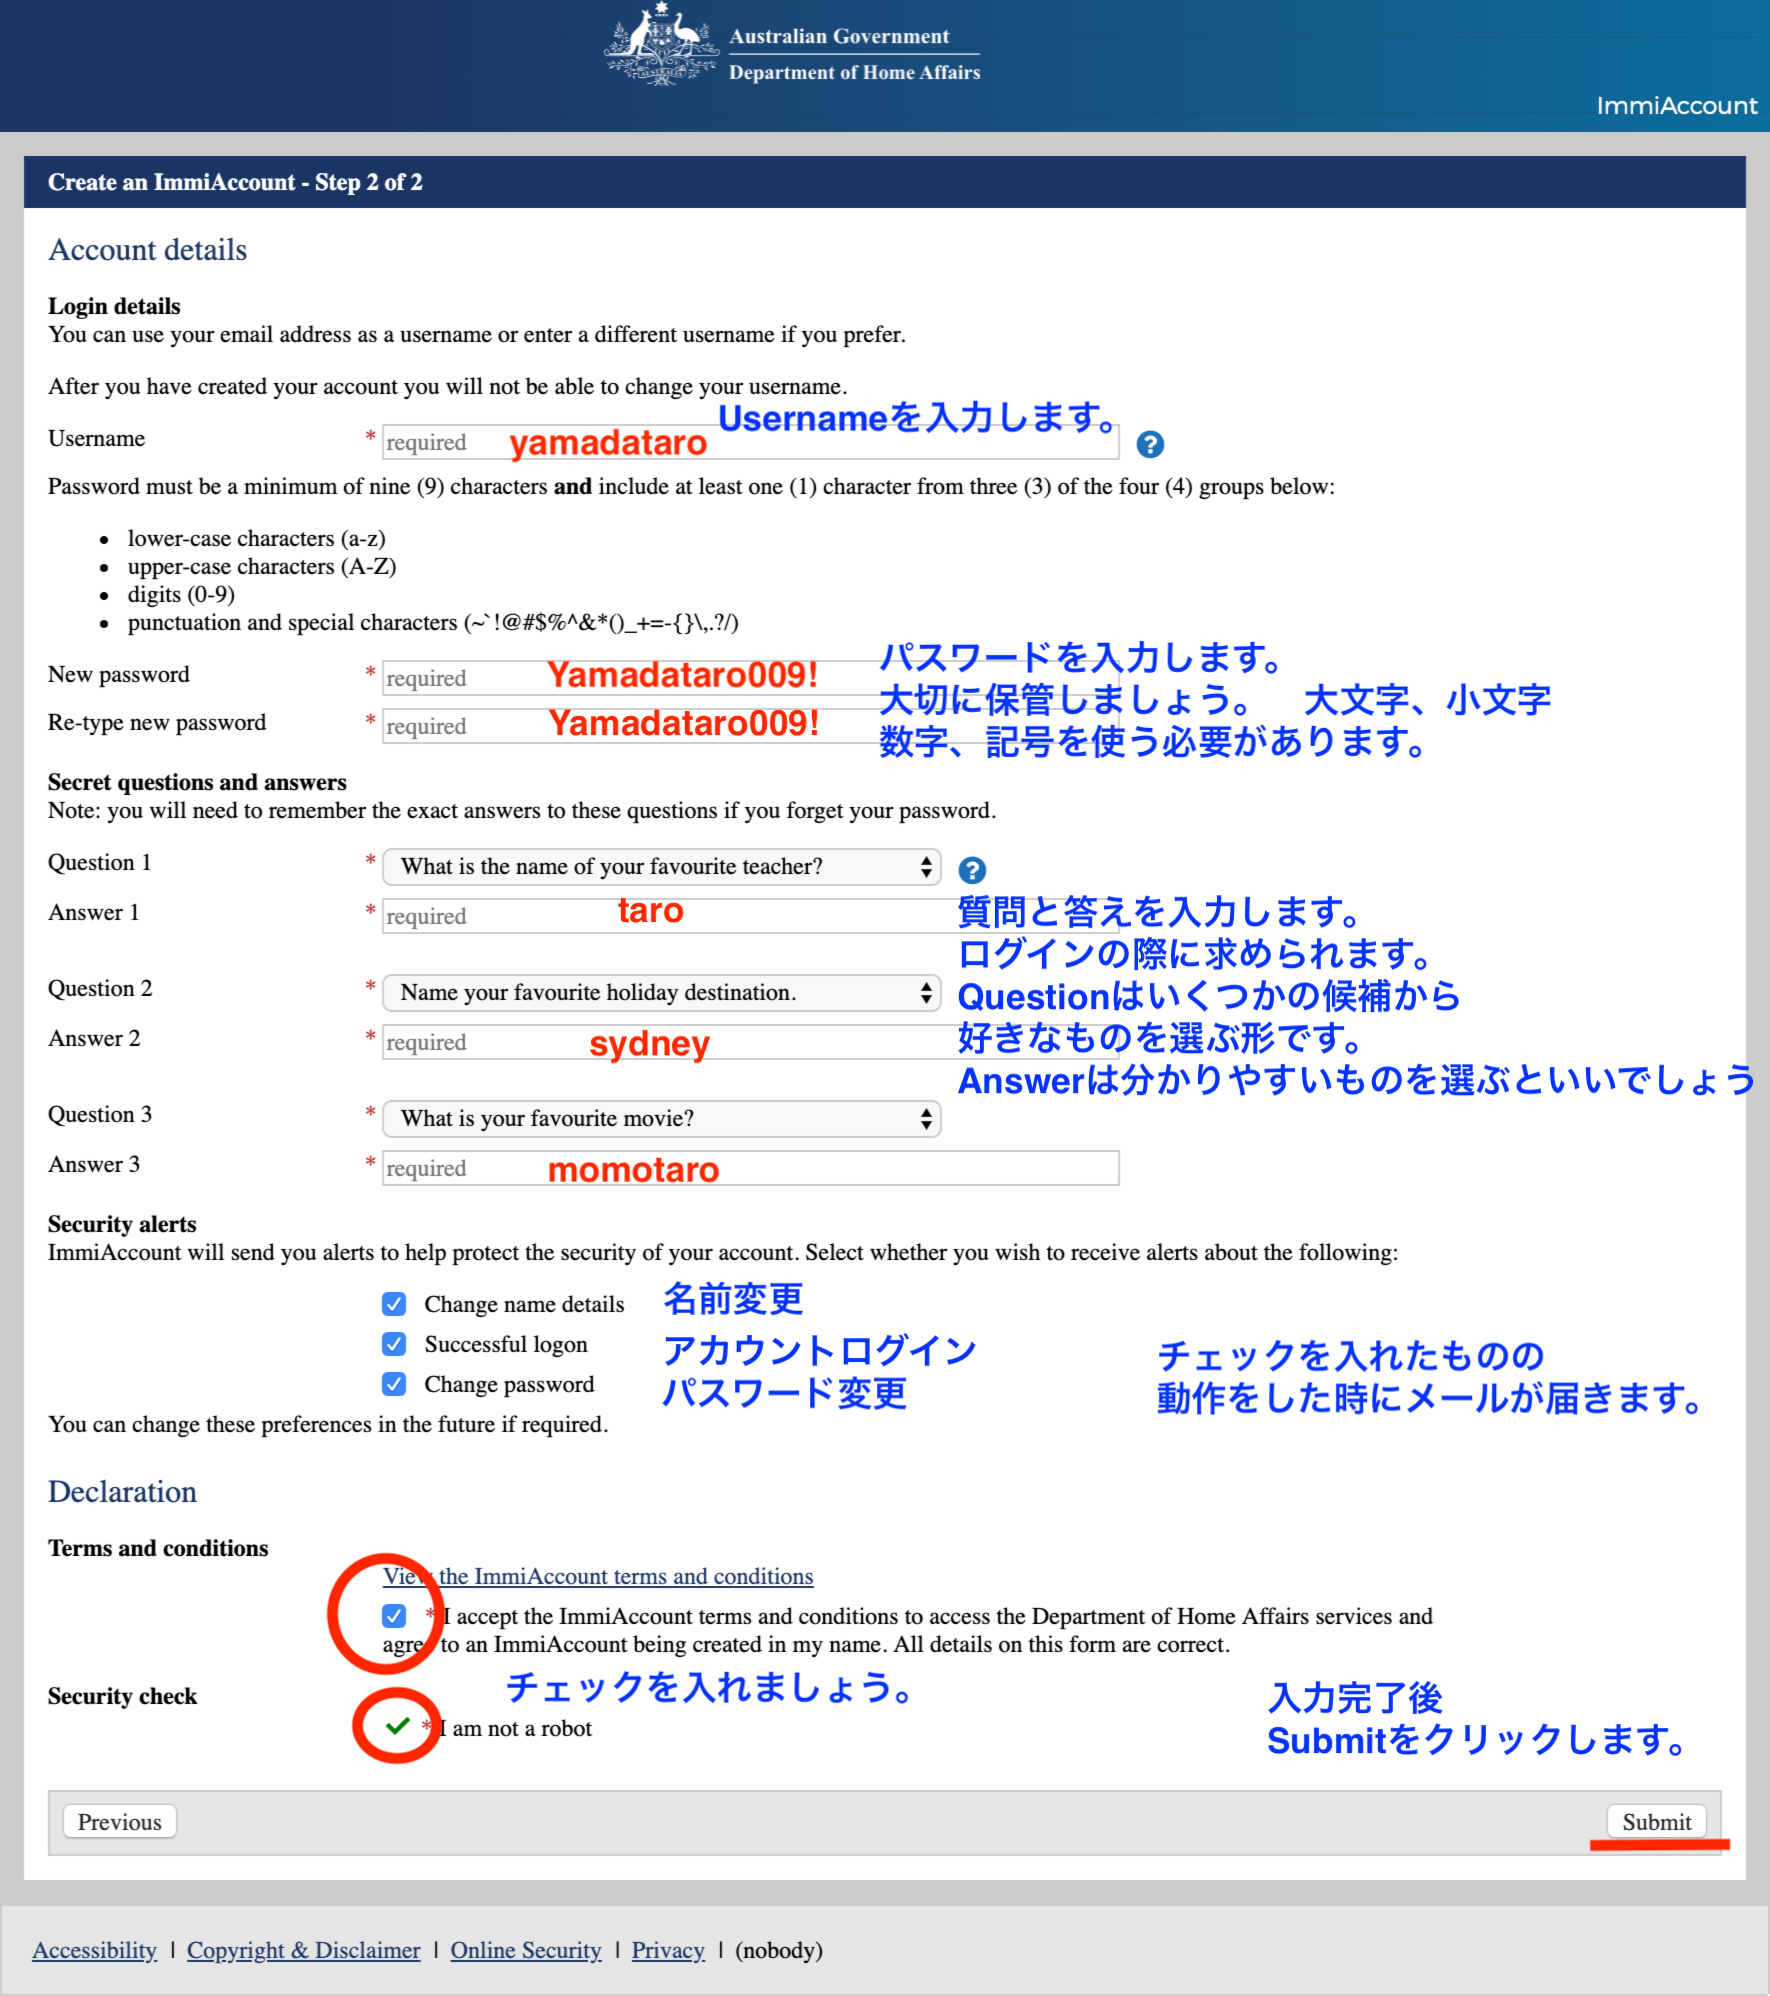Click the ImmiAccount header label
This screenshot has width=1770, height=1996.
tap(1676, 106)
